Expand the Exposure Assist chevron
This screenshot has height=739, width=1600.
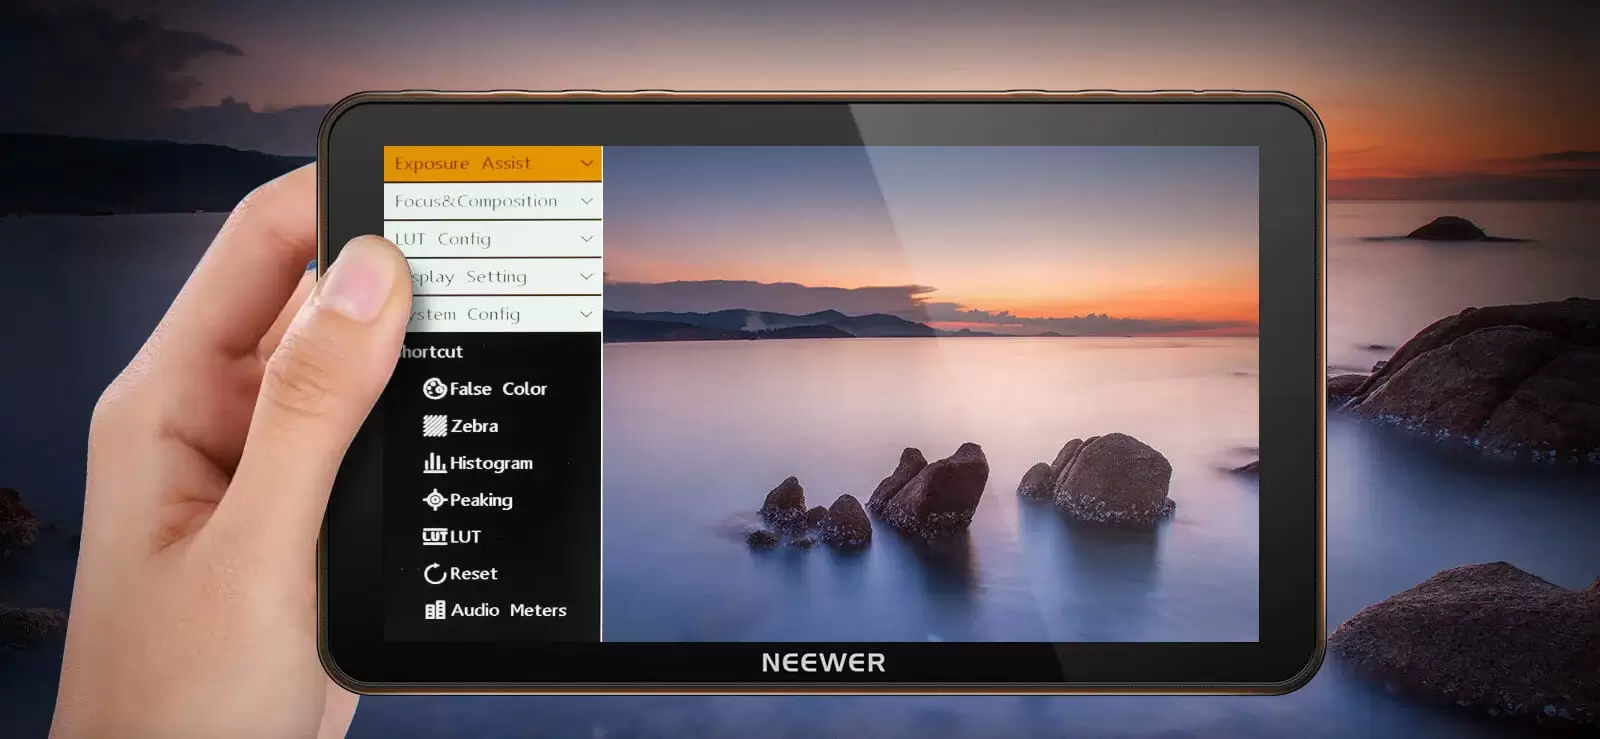tap(587, 163)
